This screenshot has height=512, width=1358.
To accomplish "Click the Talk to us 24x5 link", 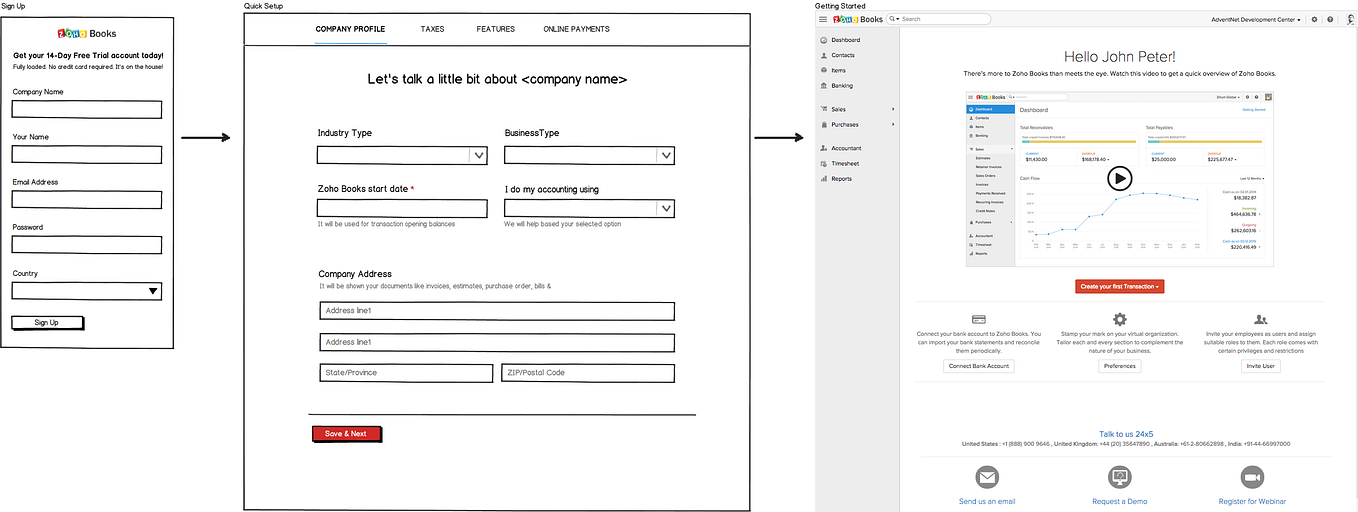I will click(x=1126, y=434).
